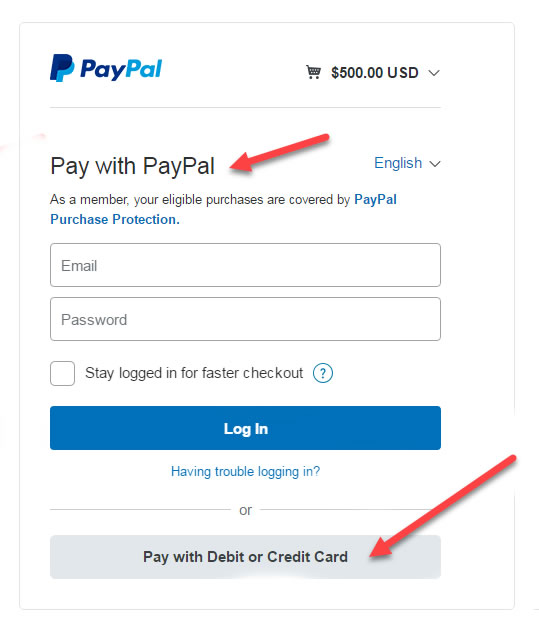This screenshot has width=539, height=637.
Task: Click the shopping cart icon
Action: (313, 72)
